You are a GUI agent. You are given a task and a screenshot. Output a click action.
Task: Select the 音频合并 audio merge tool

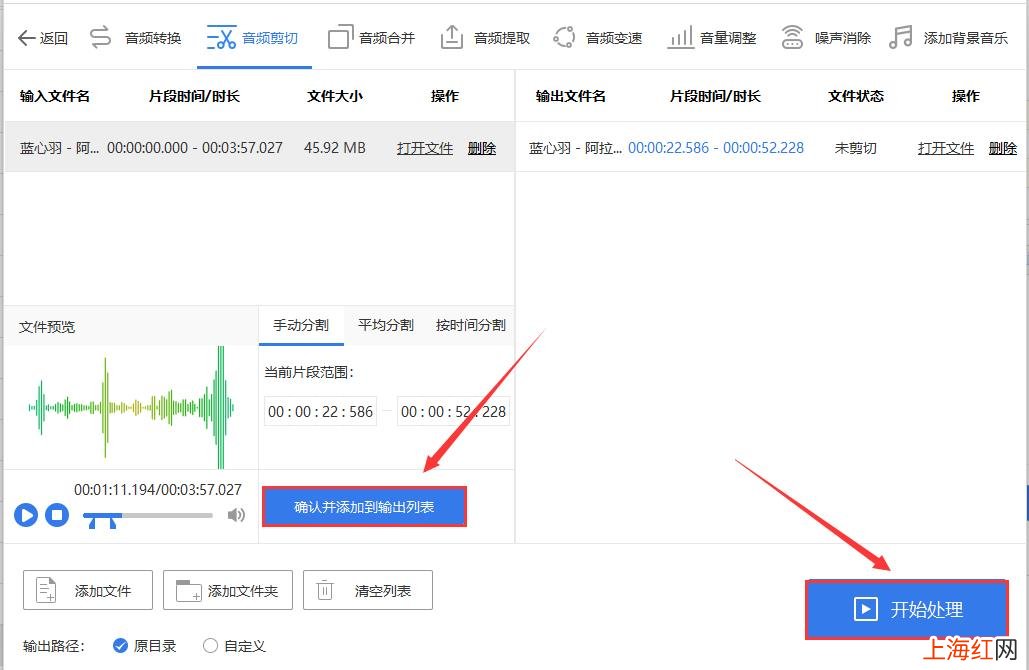click(371, 38)
